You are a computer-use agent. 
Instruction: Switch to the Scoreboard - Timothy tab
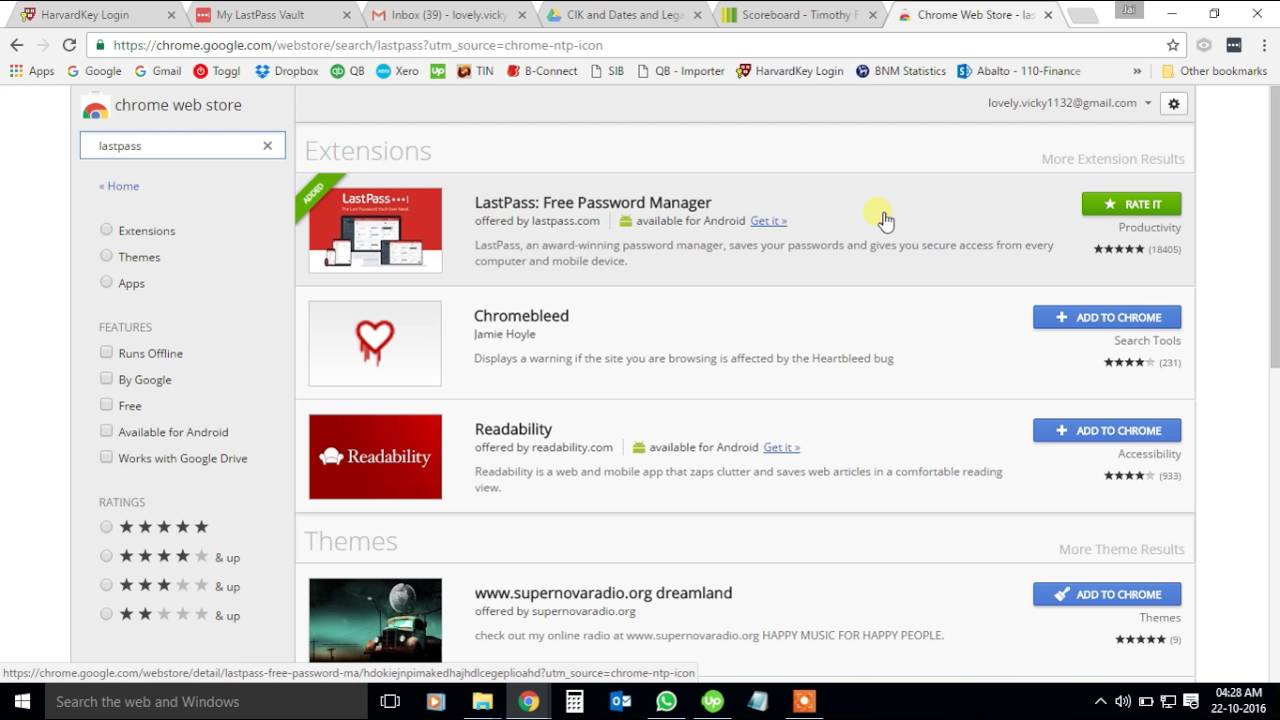point(800,15)
